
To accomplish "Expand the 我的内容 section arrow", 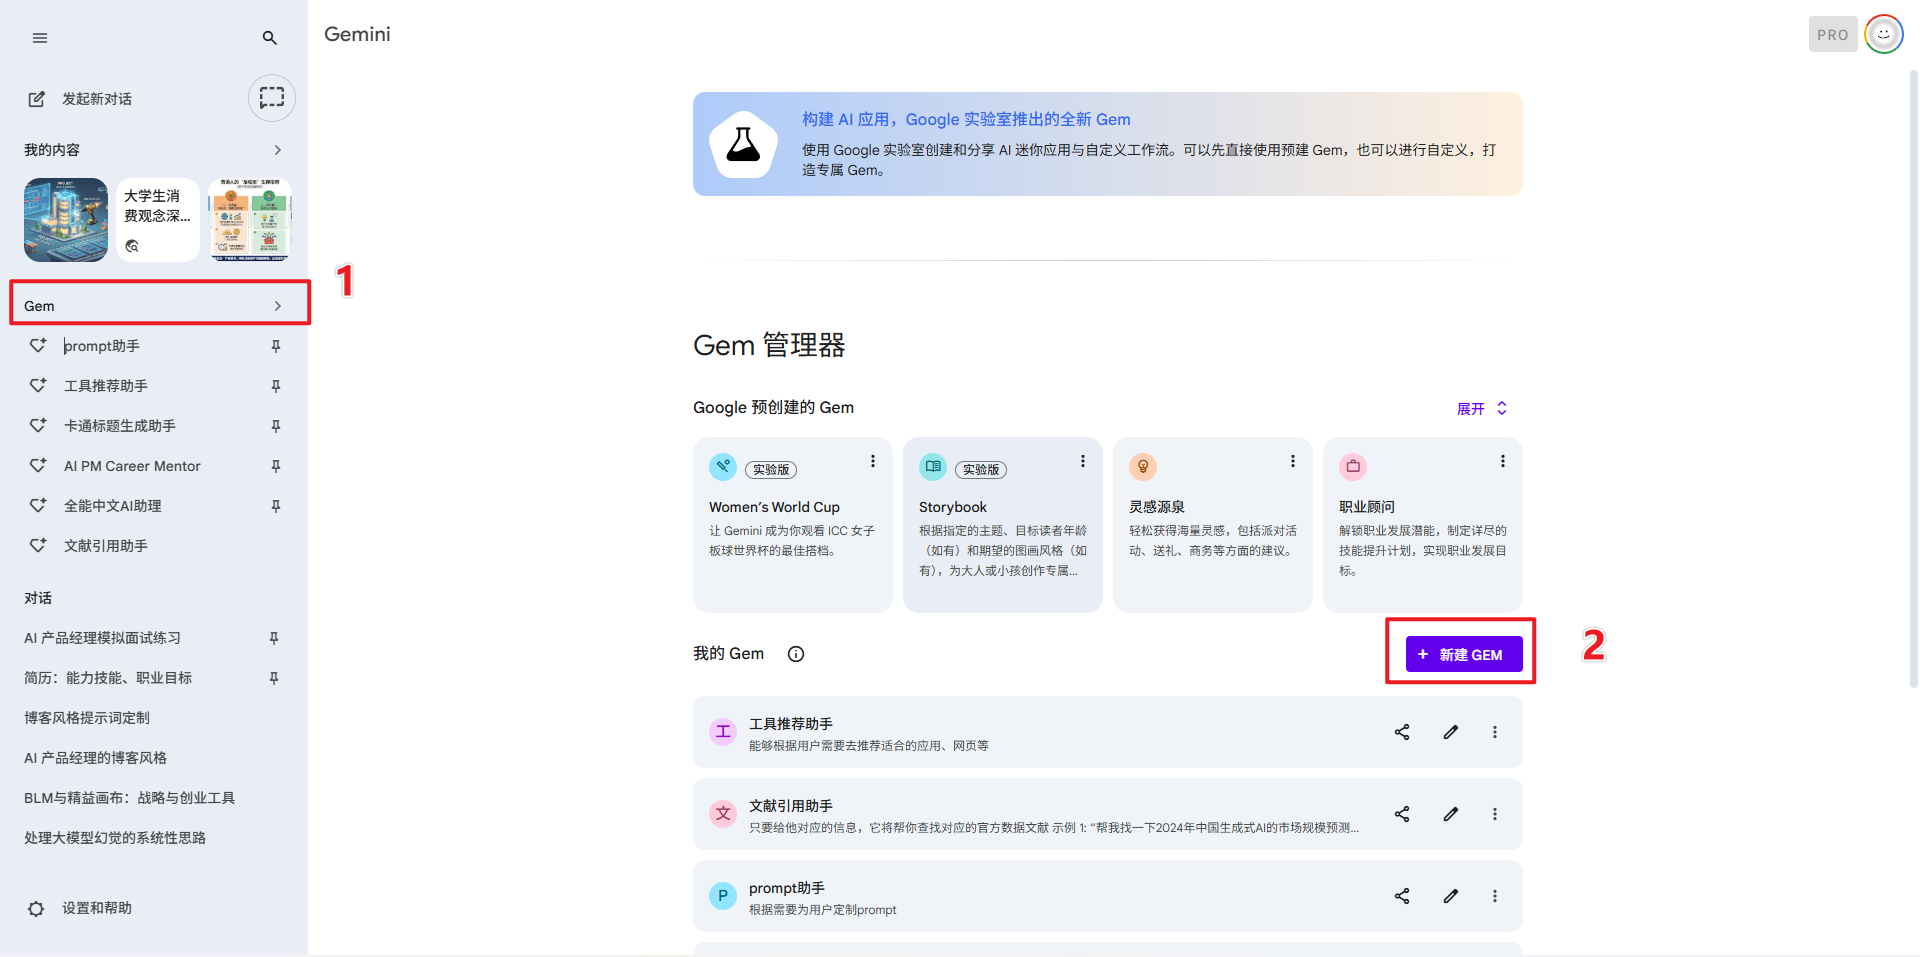I will 278,150.
